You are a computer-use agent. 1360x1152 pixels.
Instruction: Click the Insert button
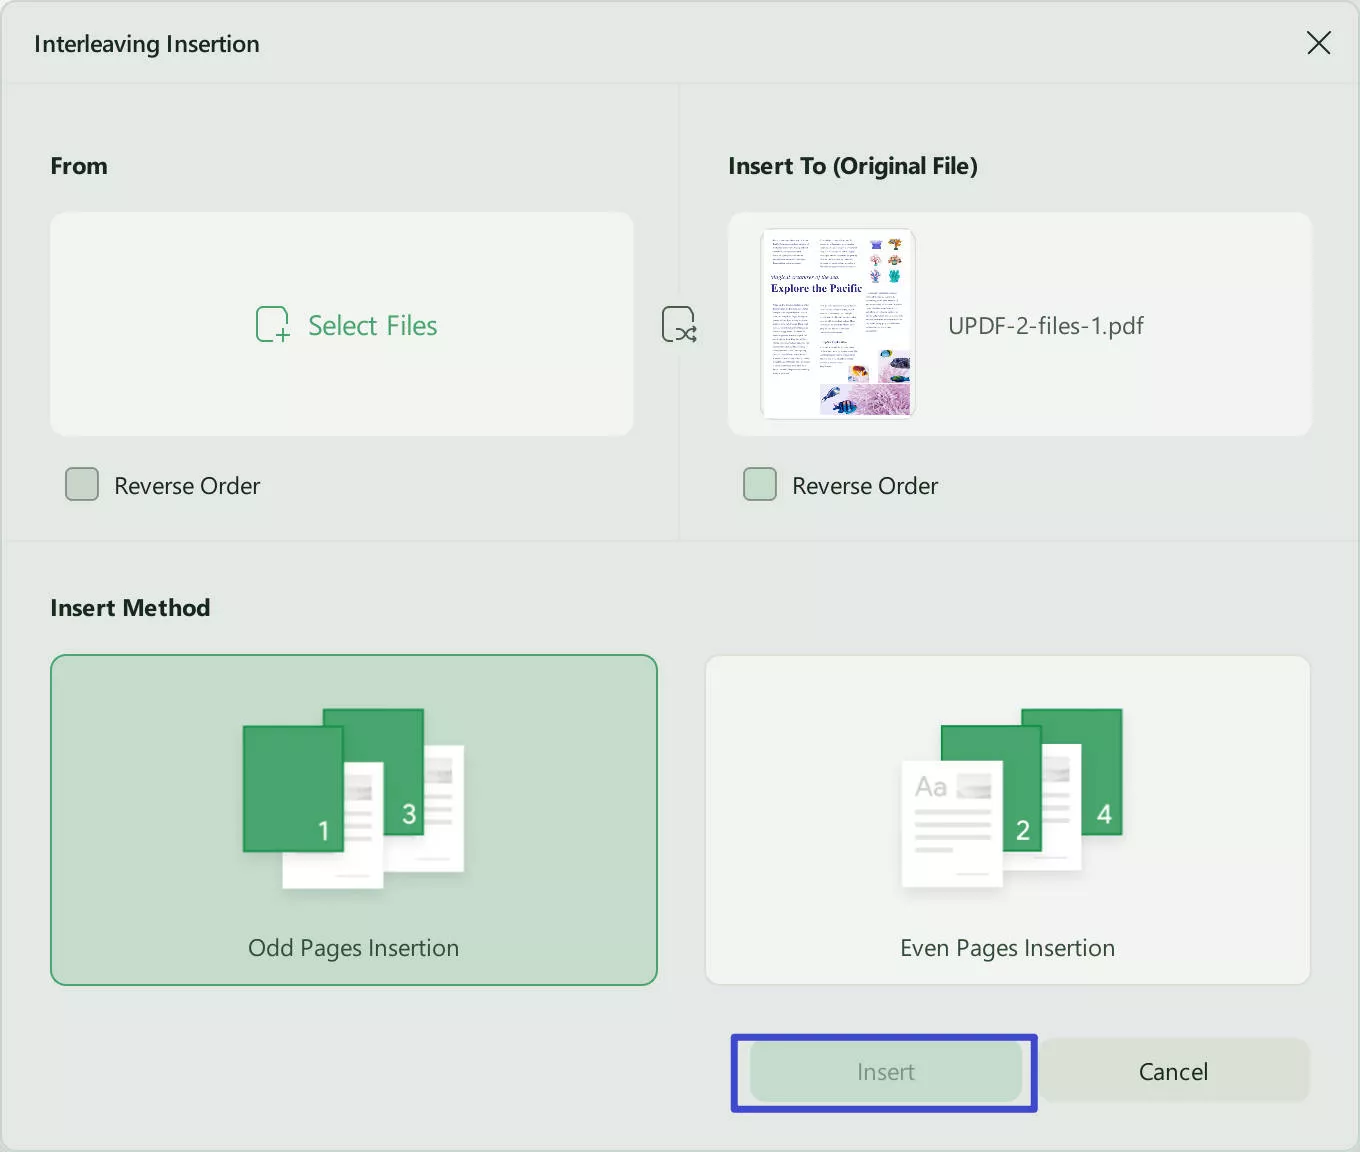884,1071
